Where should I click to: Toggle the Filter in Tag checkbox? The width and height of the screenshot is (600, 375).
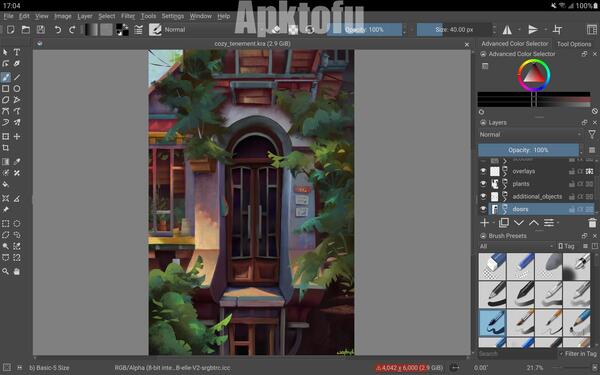578,354
